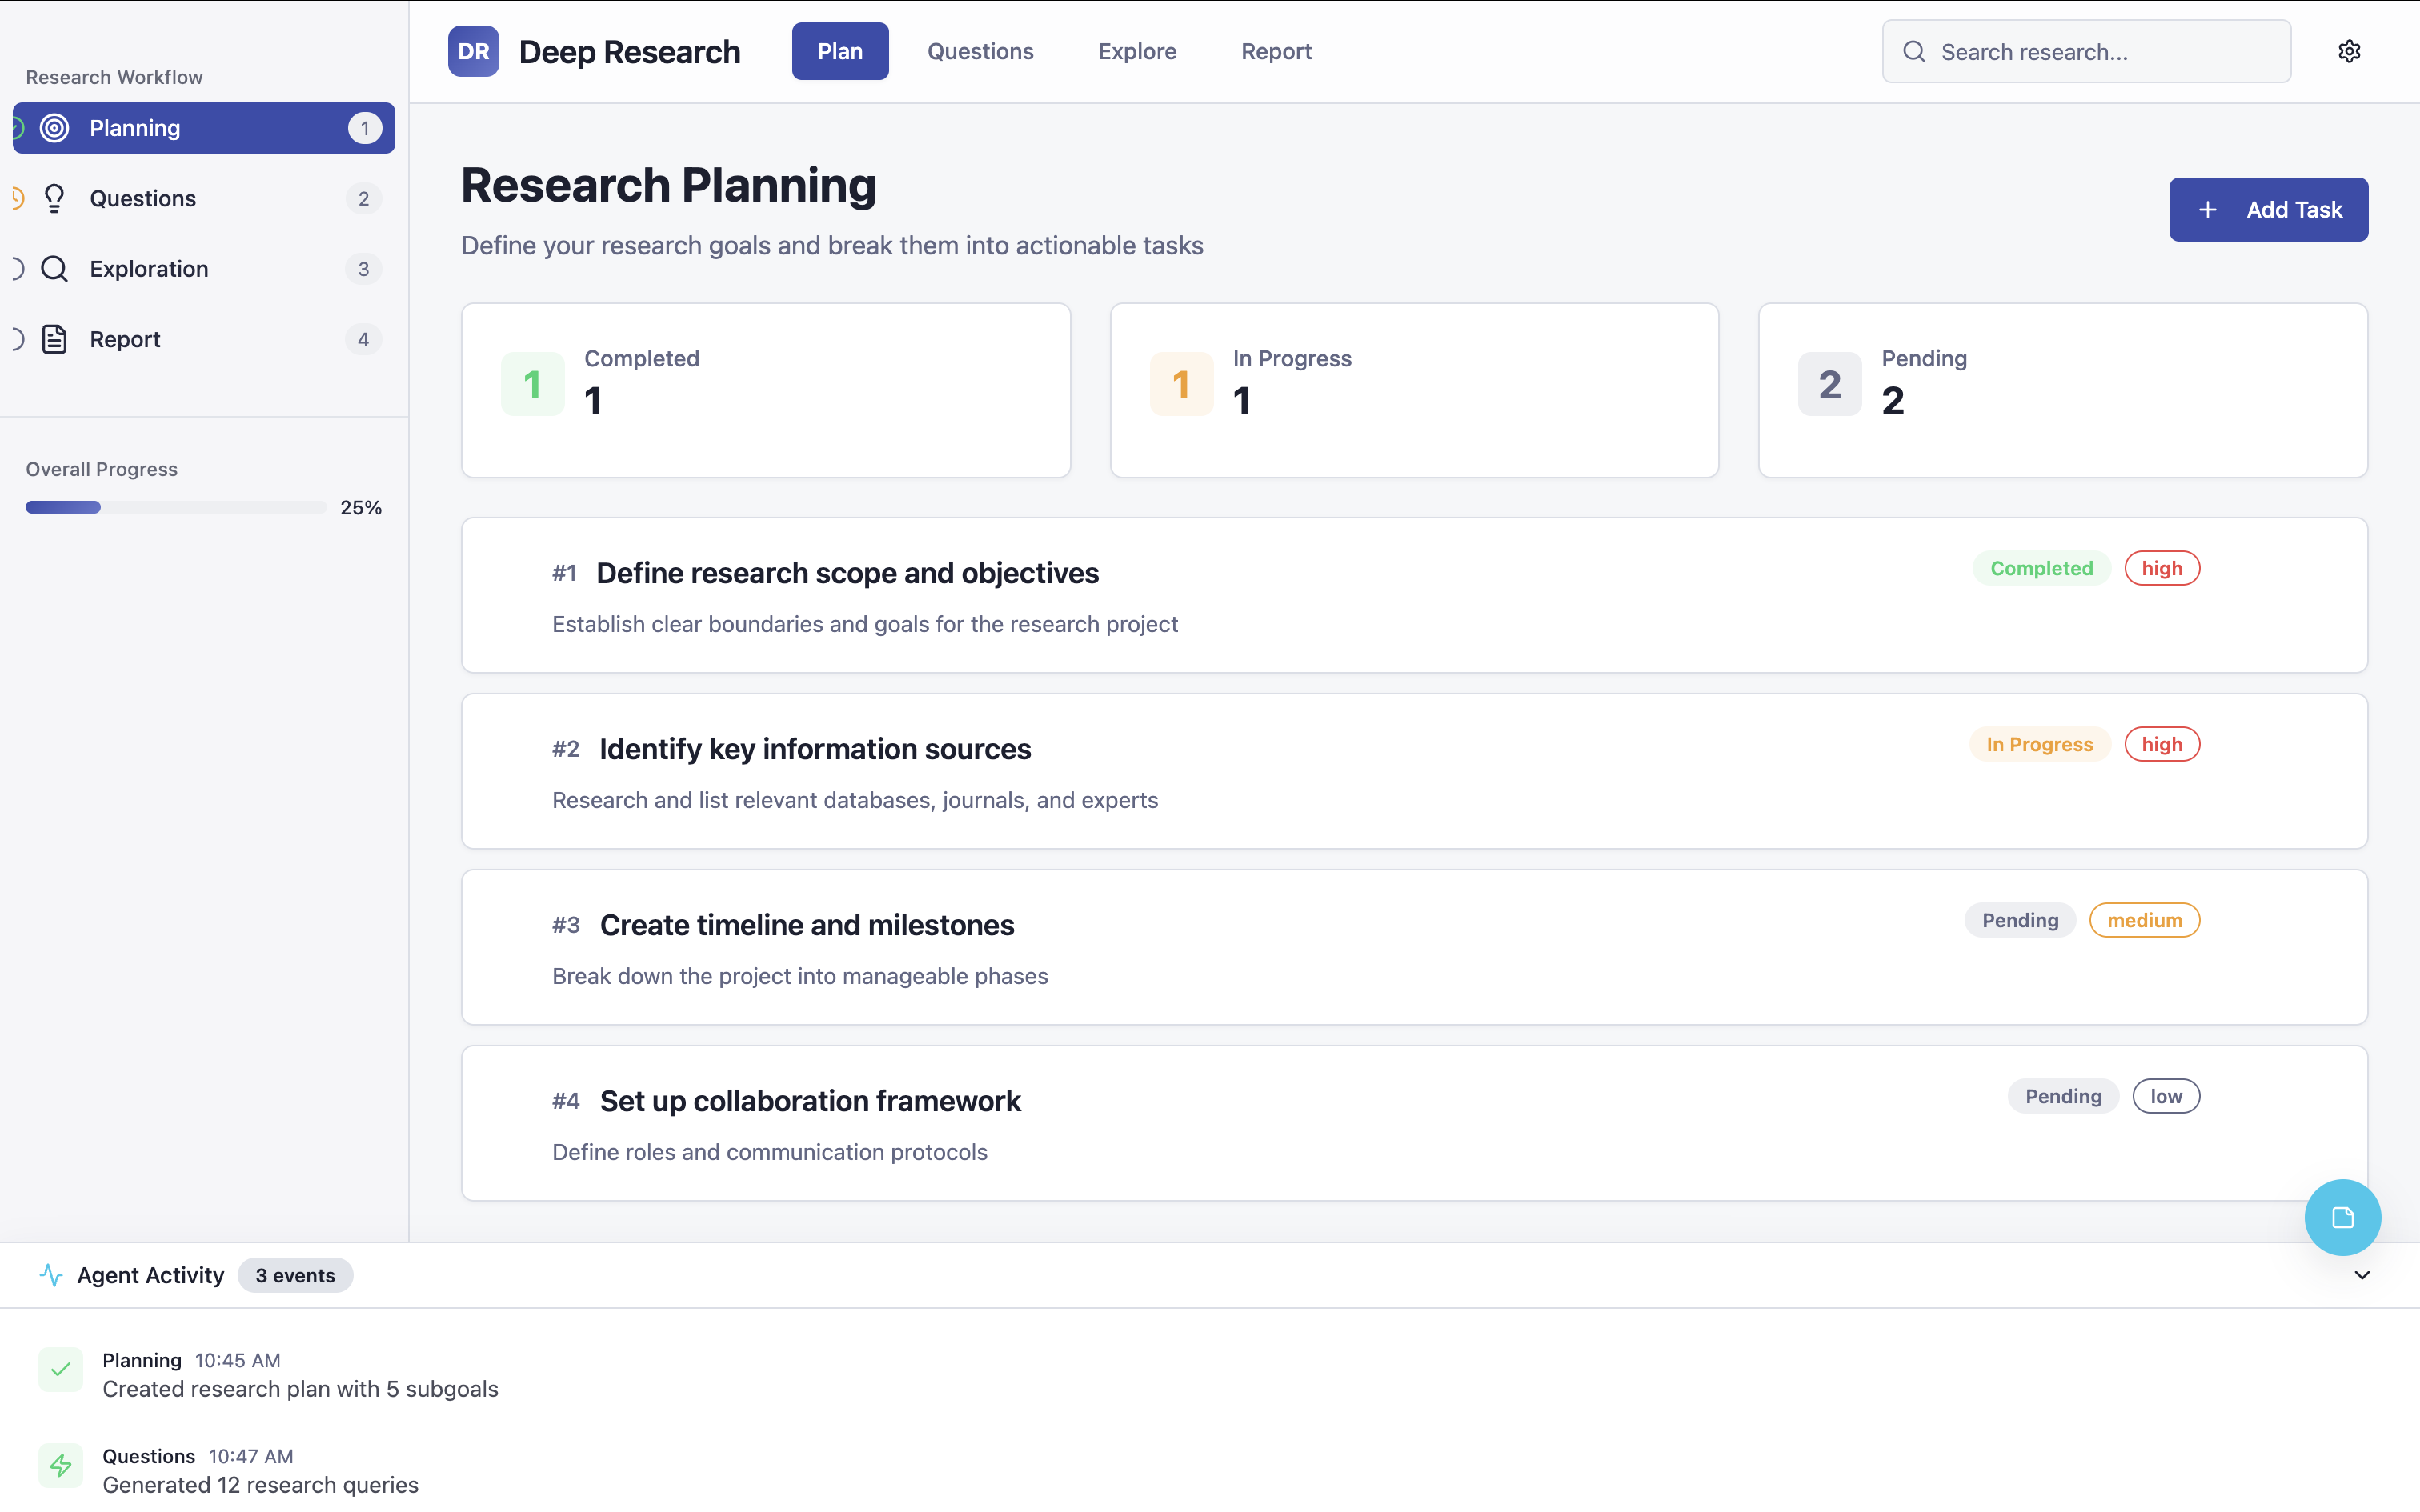The height and width of the screenshot is (1512, 2420).
Task: Click Report step count badge 4
Action: [363, 339]
